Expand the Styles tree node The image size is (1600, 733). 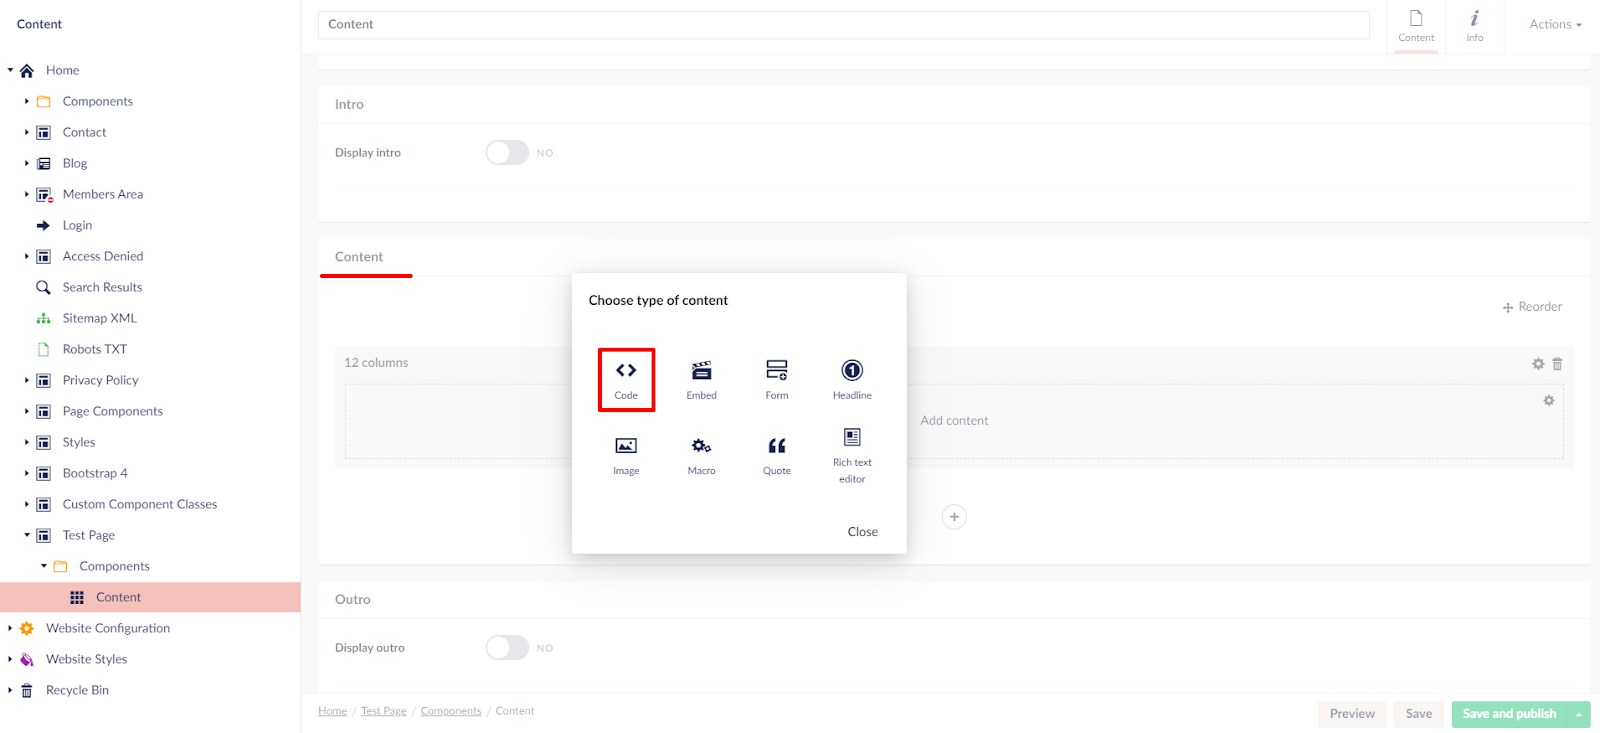[26, 442]
